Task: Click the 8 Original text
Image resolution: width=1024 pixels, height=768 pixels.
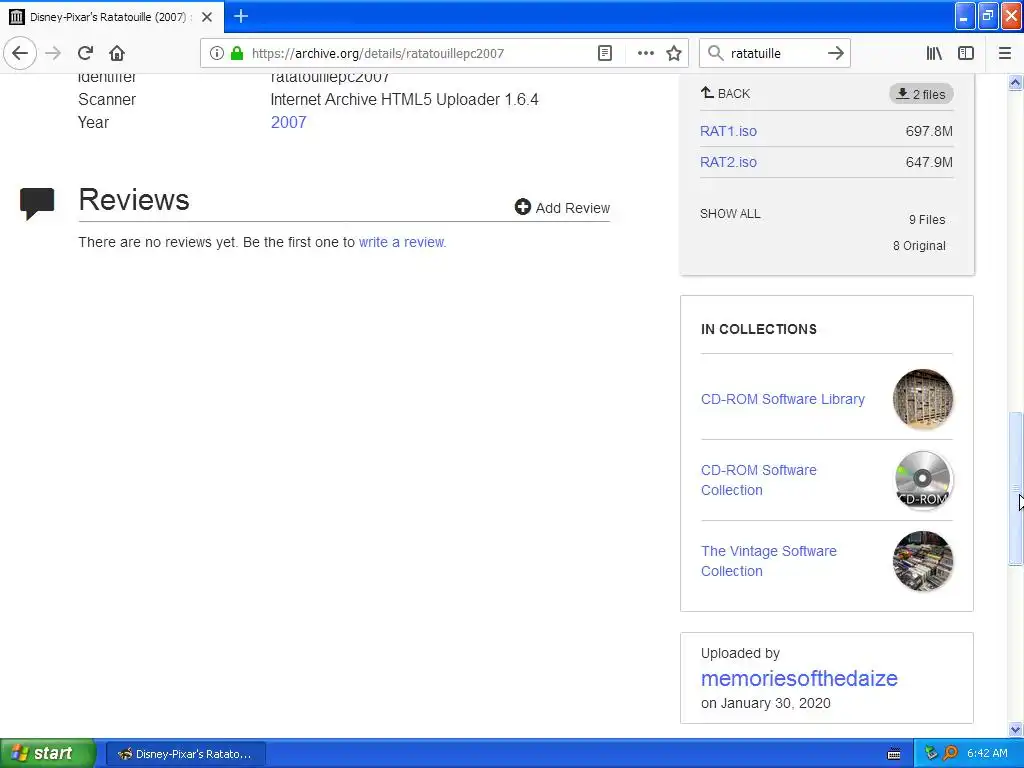Action: pyautogui.click(x=919, y=246)
